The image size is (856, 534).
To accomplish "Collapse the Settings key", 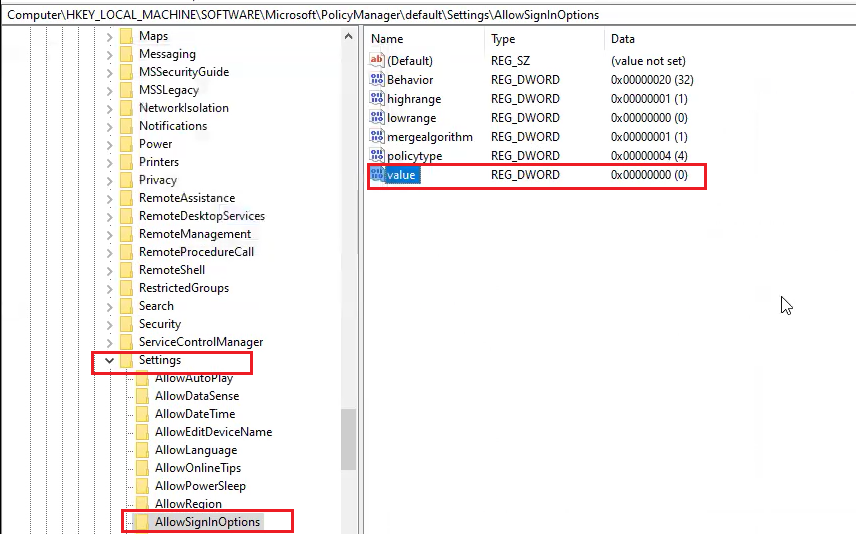I will pyautogui.click(x=109, y=360).
